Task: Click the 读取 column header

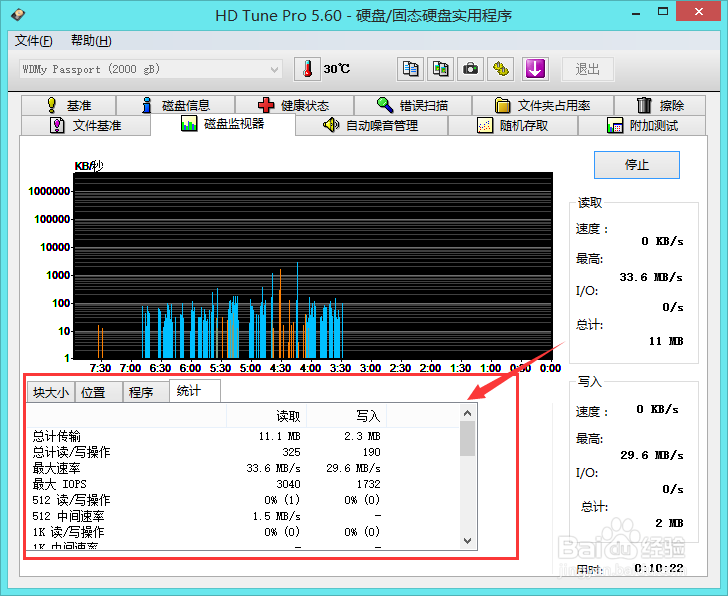Action: (266, 416)
